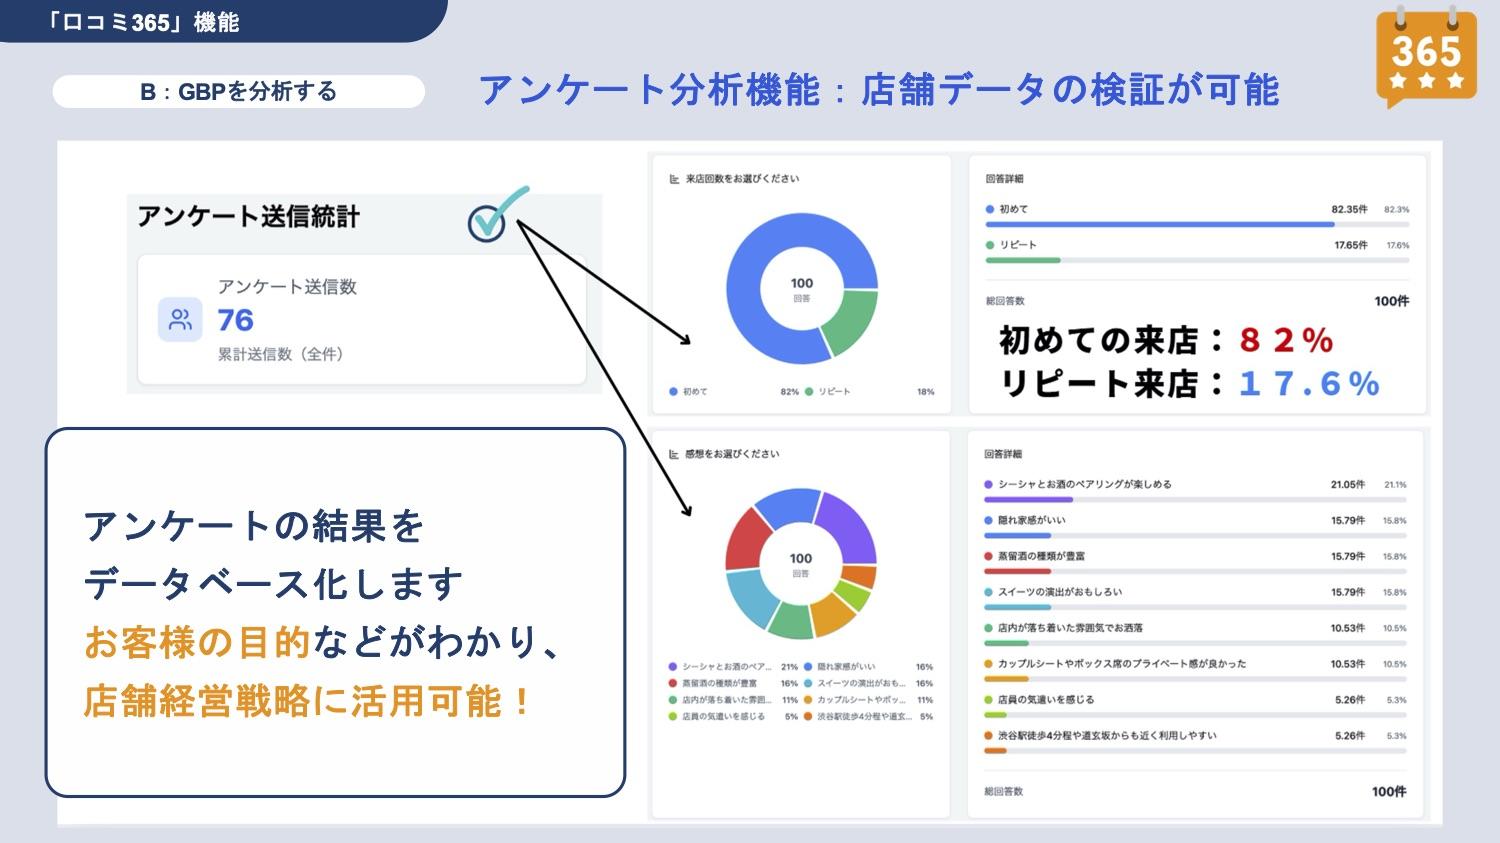Screen dimensions: 1500x843
Task: Click the purple dot beside シーシャとお酒のペアリングが楽しめる
Action: [989, 484]
